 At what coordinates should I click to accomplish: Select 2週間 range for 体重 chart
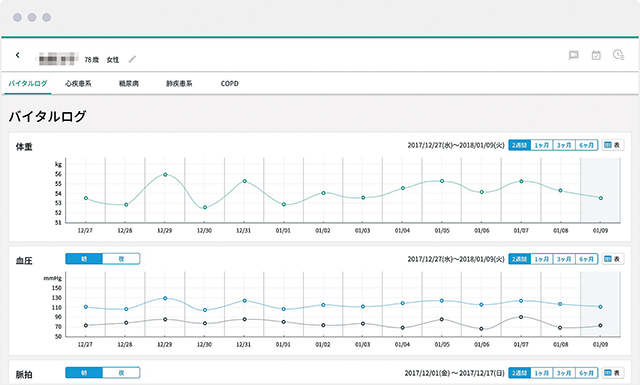coord(520,145)
